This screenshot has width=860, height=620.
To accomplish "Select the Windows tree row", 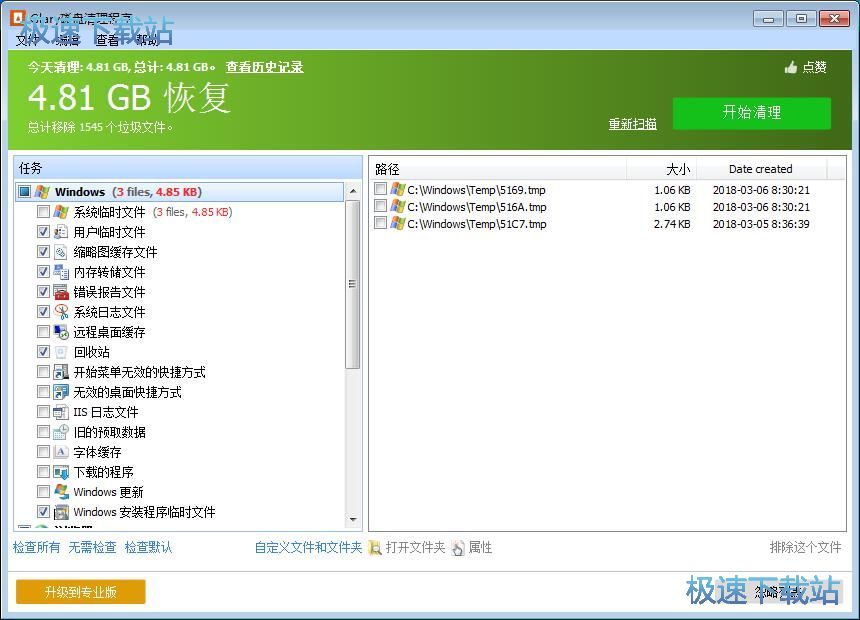I will tap(180, 191).
